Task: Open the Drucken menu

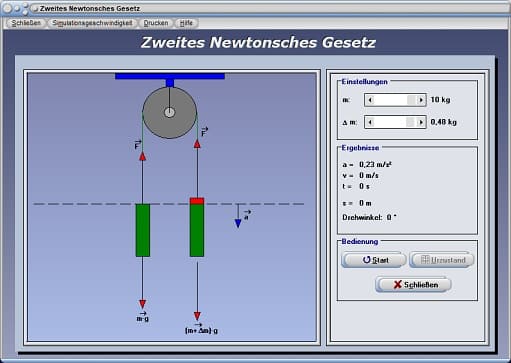Action: pyautogui.click(x=156, y=23)
